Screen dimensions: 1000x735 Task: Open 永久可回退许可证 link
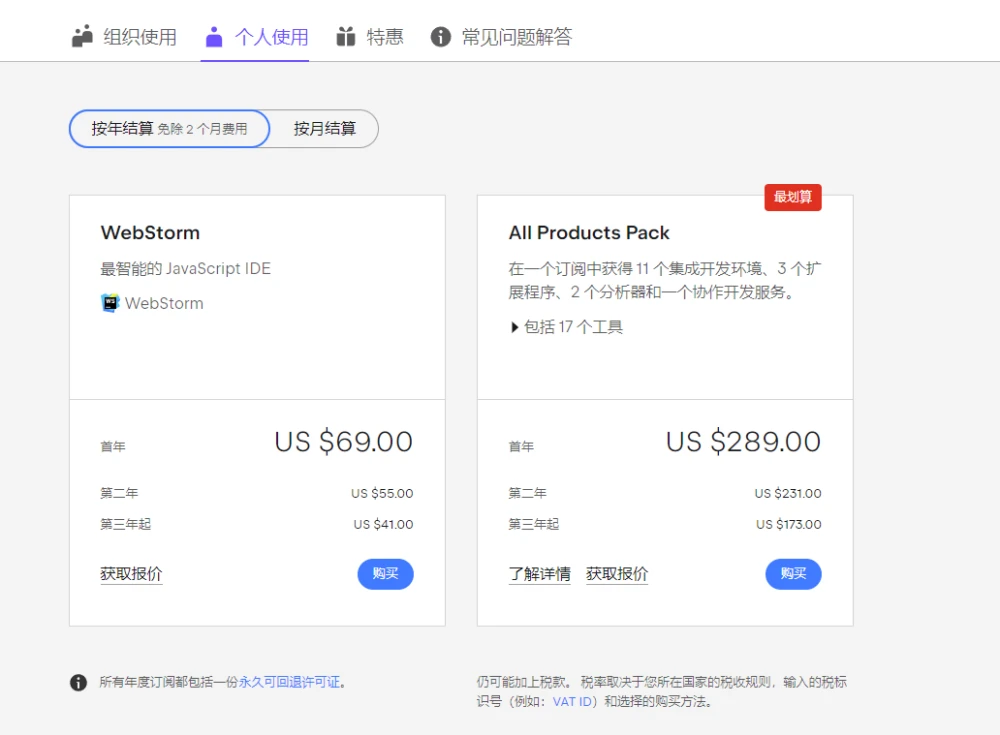tap(290, 682)
